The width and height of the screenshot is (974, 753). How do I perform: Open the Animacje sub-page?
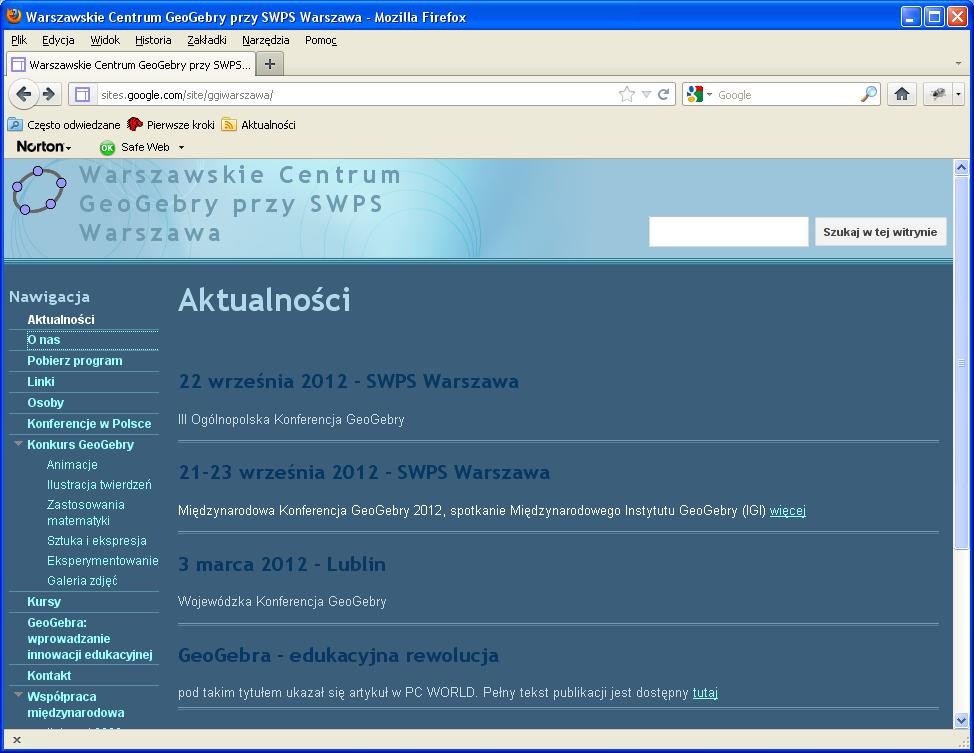tap(72, 465)
